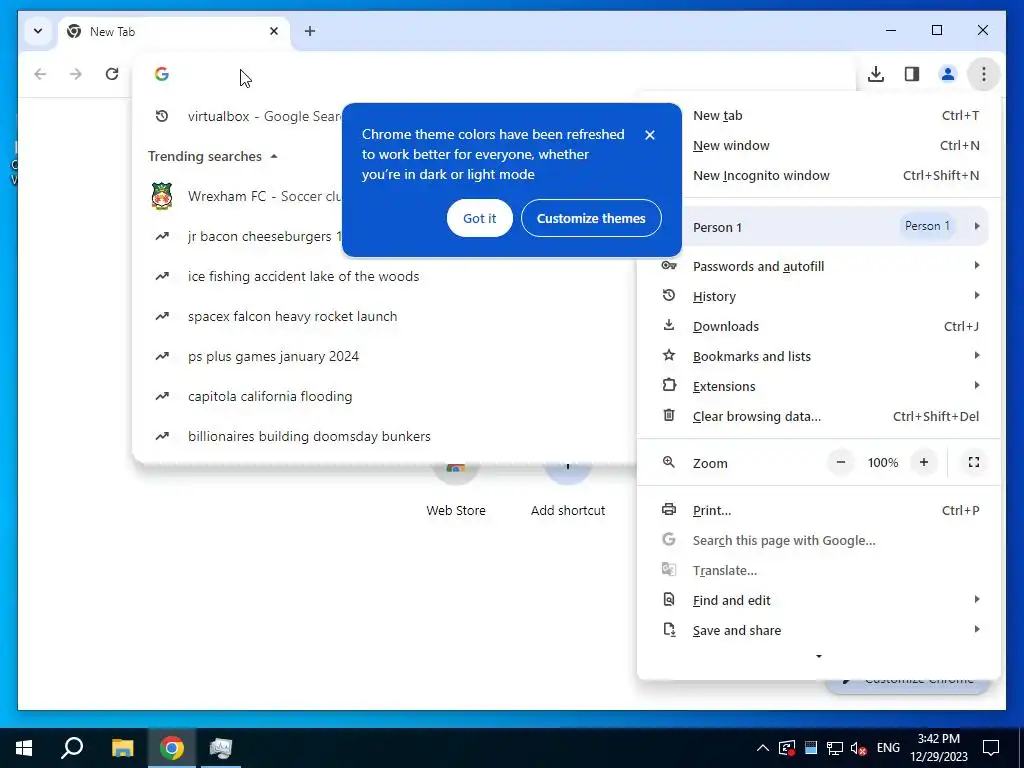Open New Incognito window menu entry
The image size is (1024, 768).
tap(819, 176)
